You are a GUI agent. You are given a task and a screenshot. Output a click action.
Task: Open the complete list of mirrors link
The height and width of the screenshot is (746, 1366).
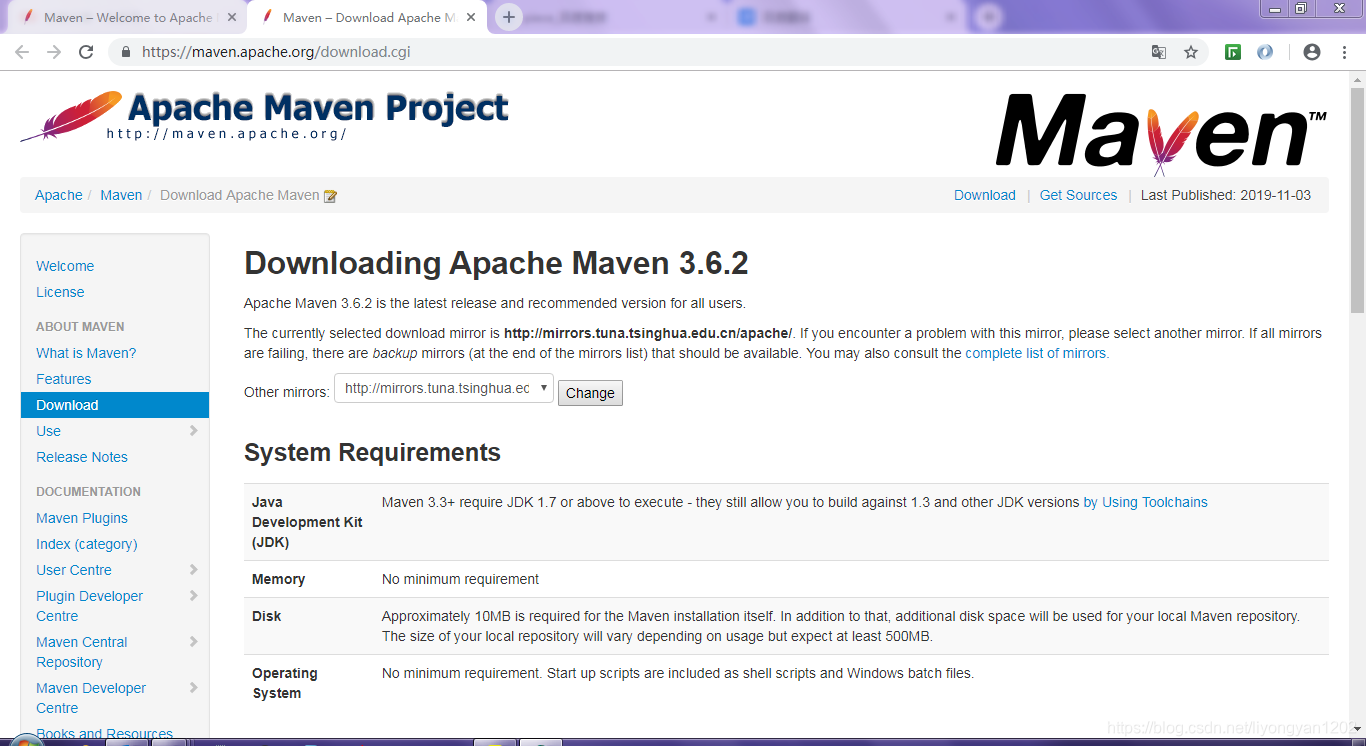click(x=1037, y=353)
